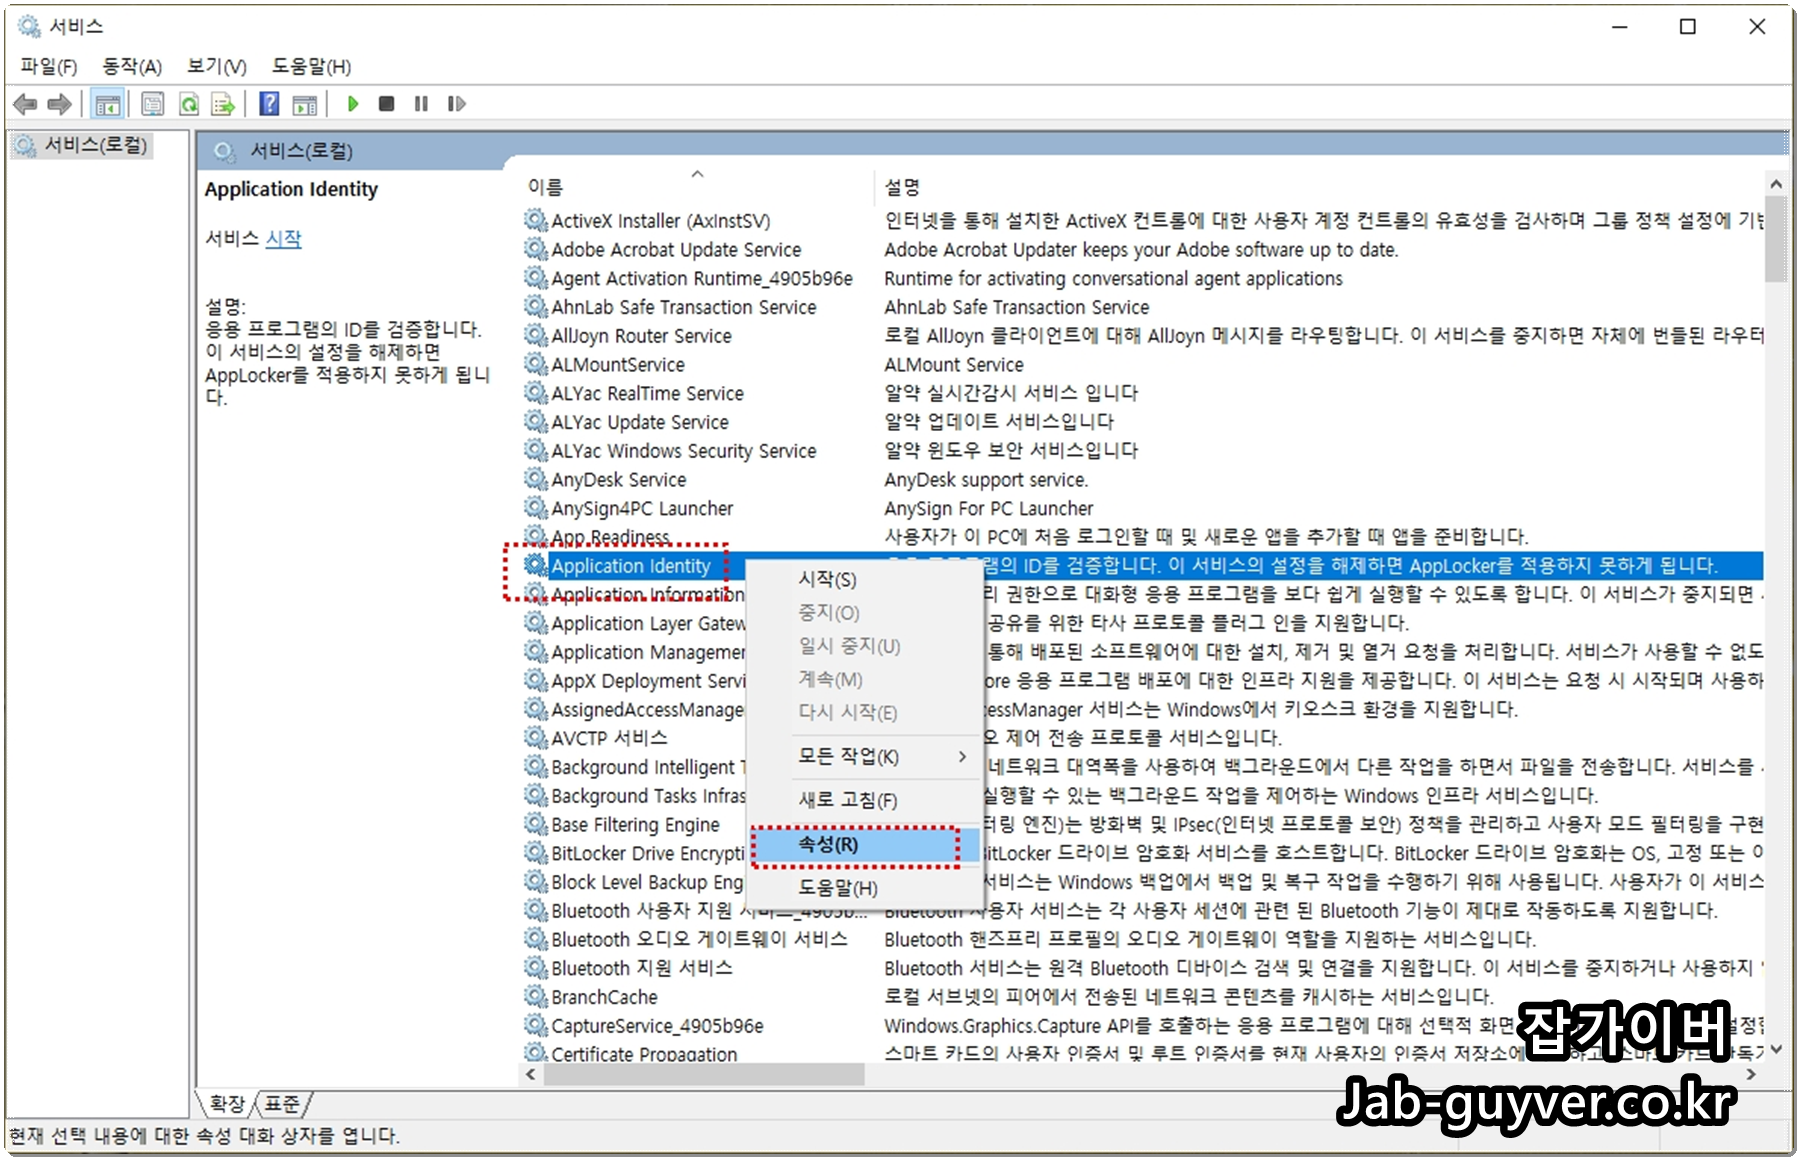Click gear icon of ALMountService row

point(536,364)
